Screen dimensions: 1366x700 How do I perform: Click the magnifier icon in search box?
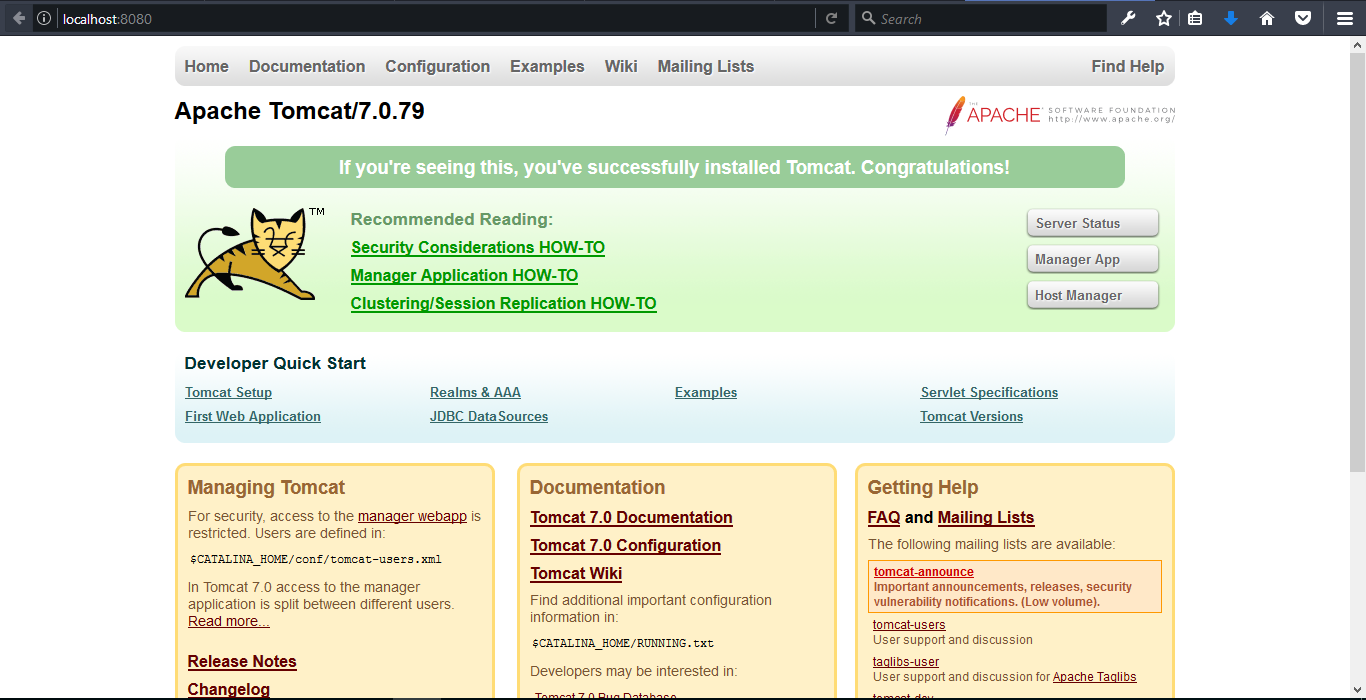868,18
